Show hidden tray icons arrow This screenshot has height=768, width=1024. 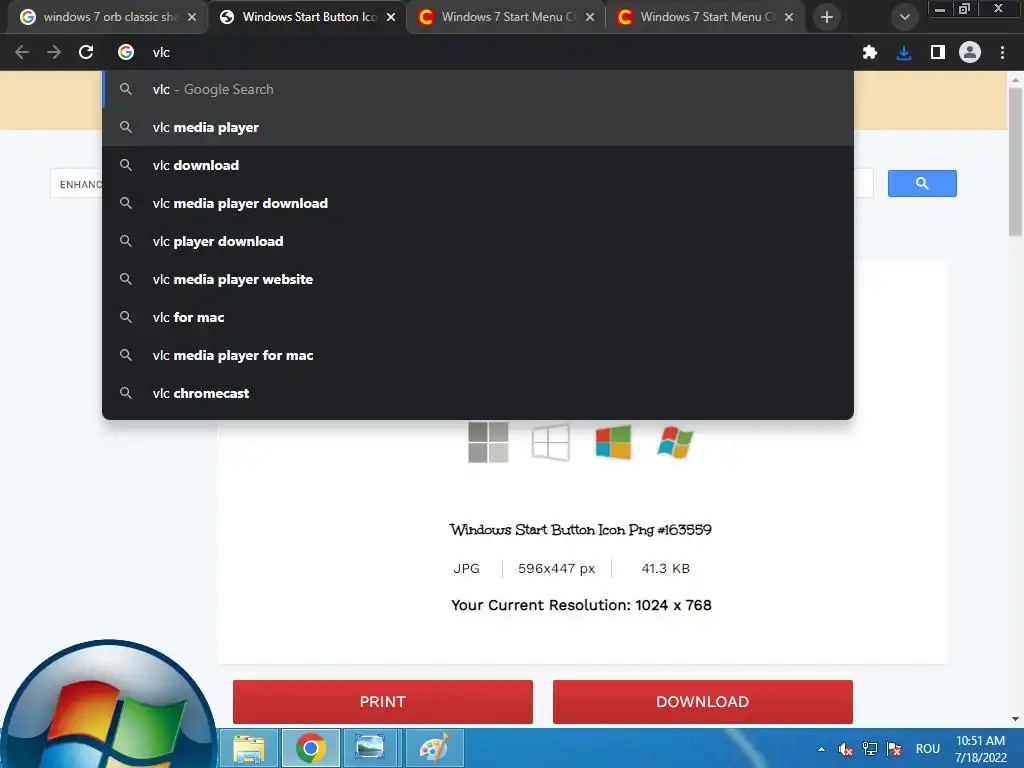(x=822, y=749)
